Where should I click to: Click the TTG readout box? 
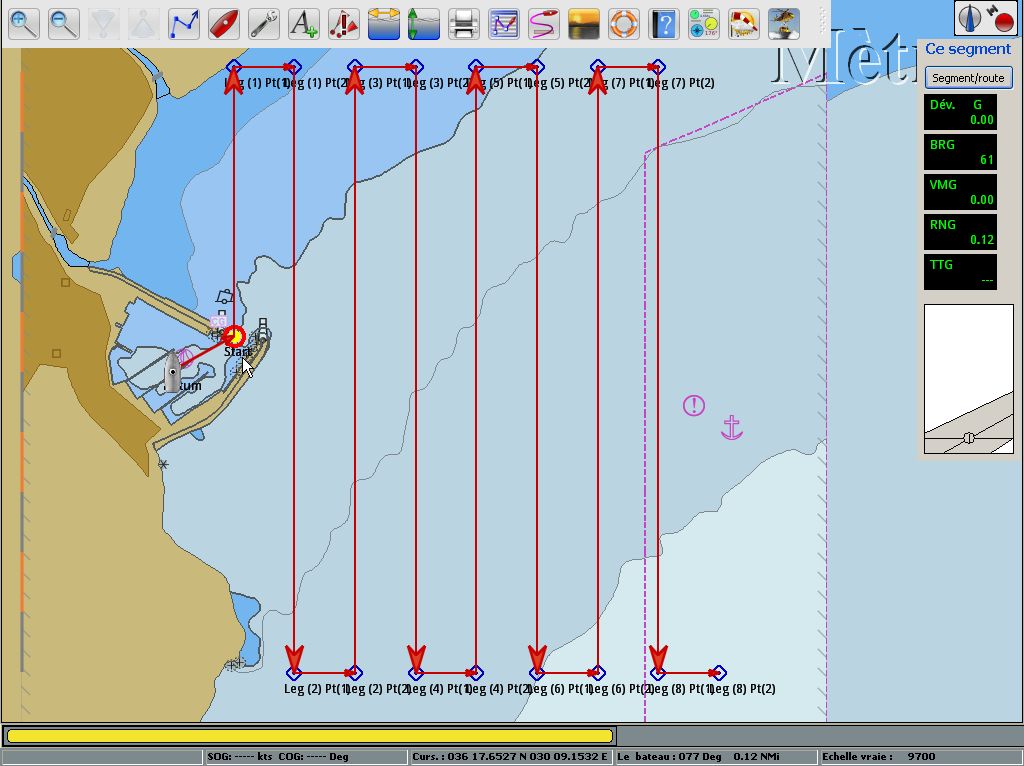tap(960, 272)
